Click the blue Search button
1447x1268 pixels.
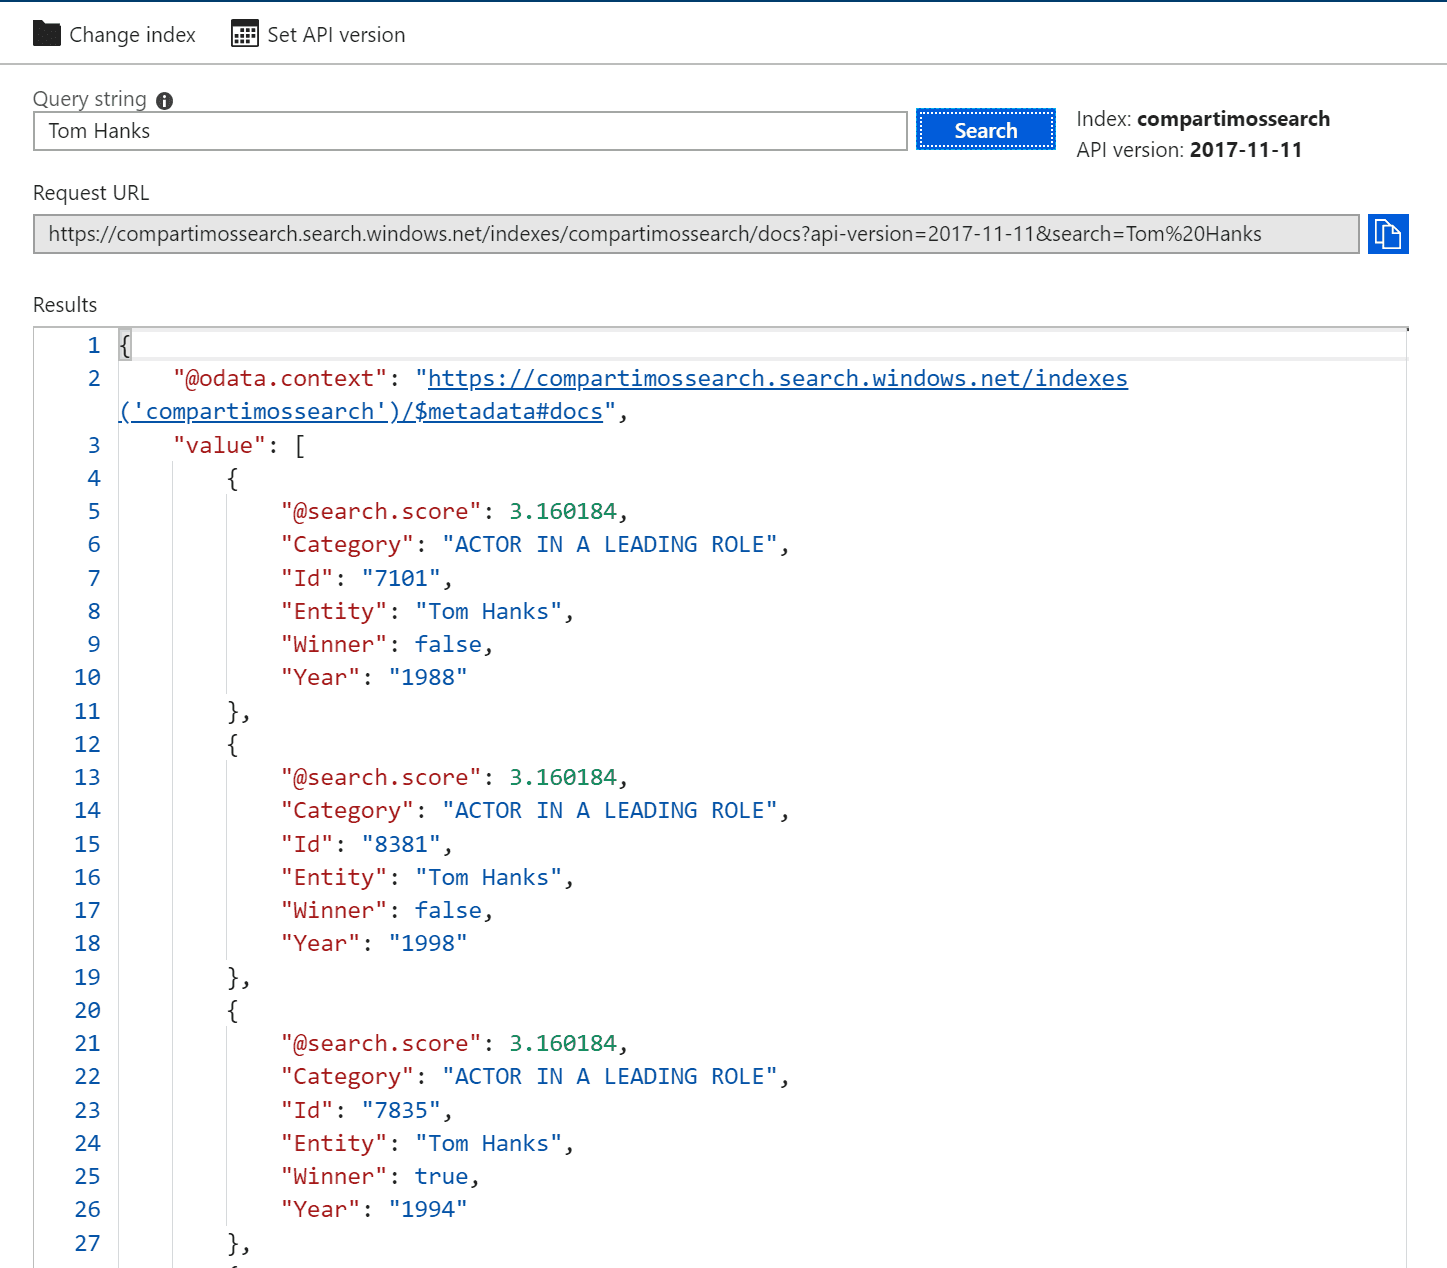click(x=986, y=130)
